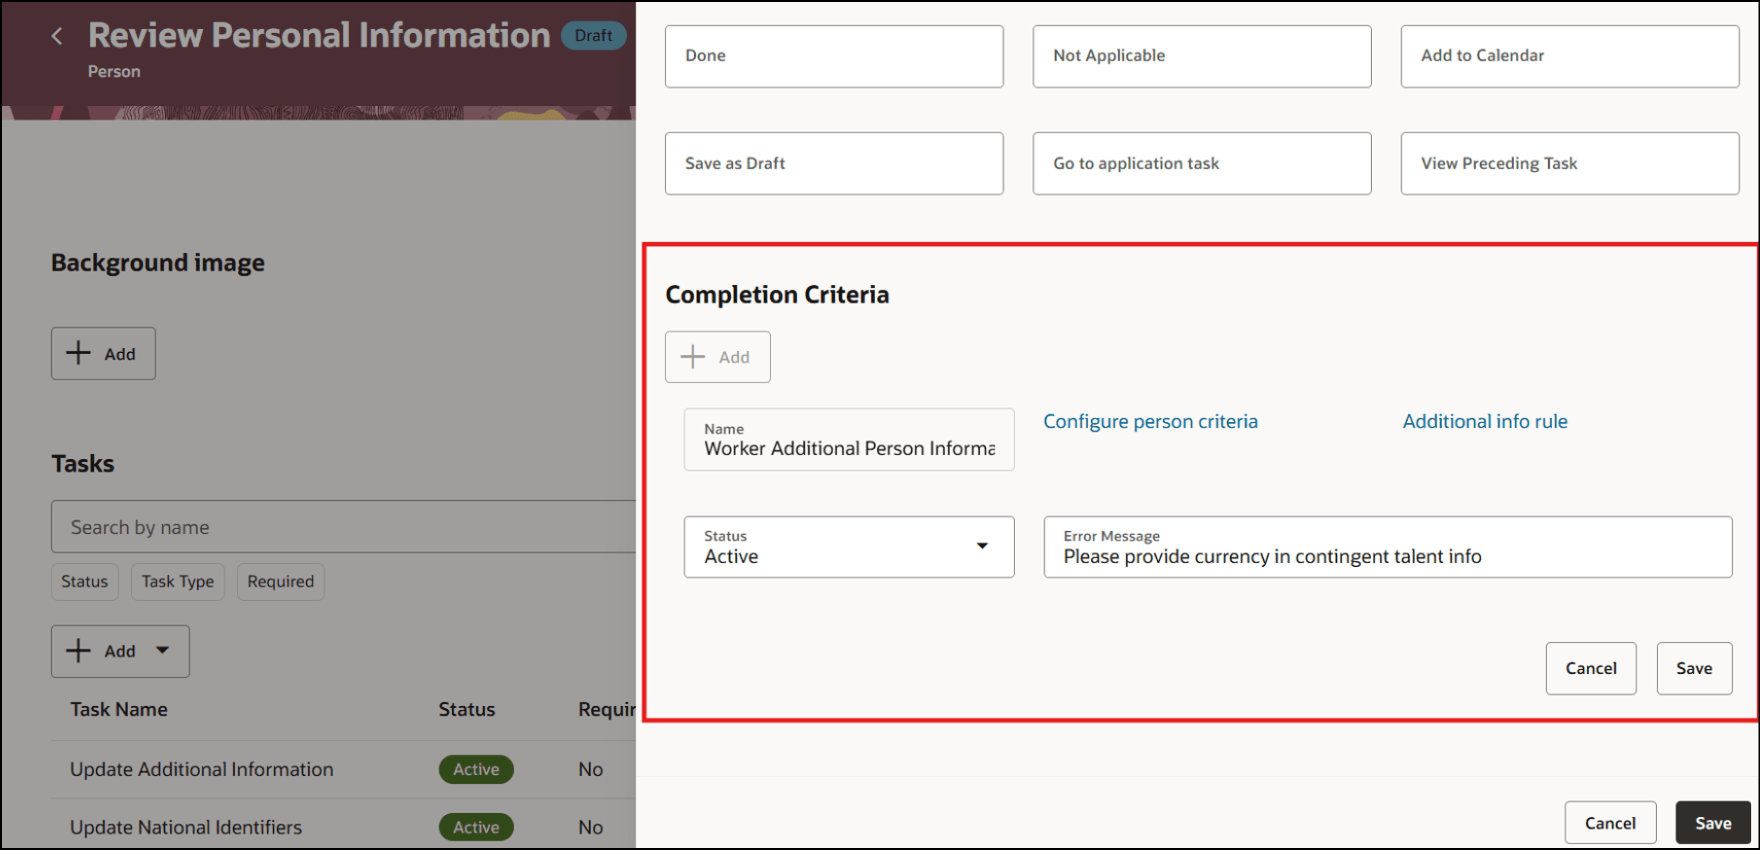Add a Background image
Viewport: 1760px width, 850px height.
pos(103,353)
